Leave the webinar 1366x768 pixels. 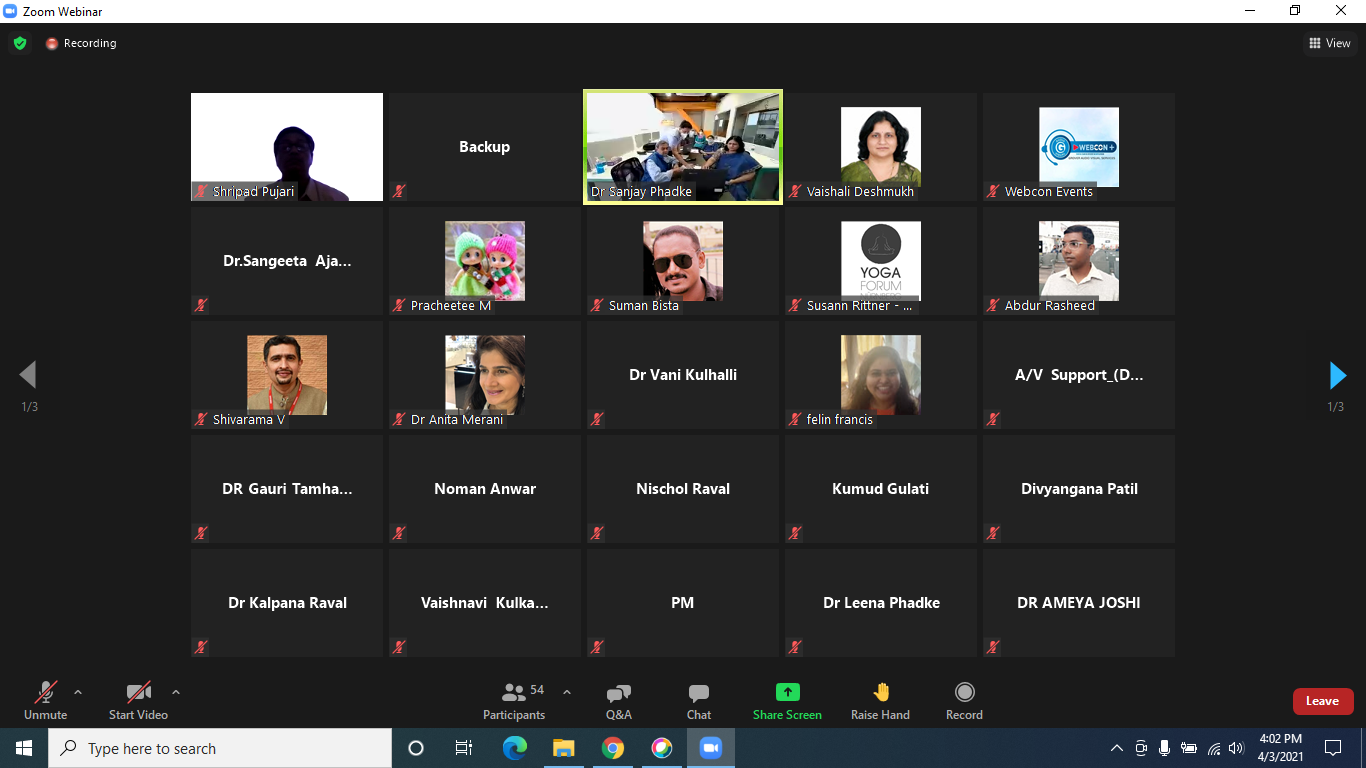(x=1322, y=701)
